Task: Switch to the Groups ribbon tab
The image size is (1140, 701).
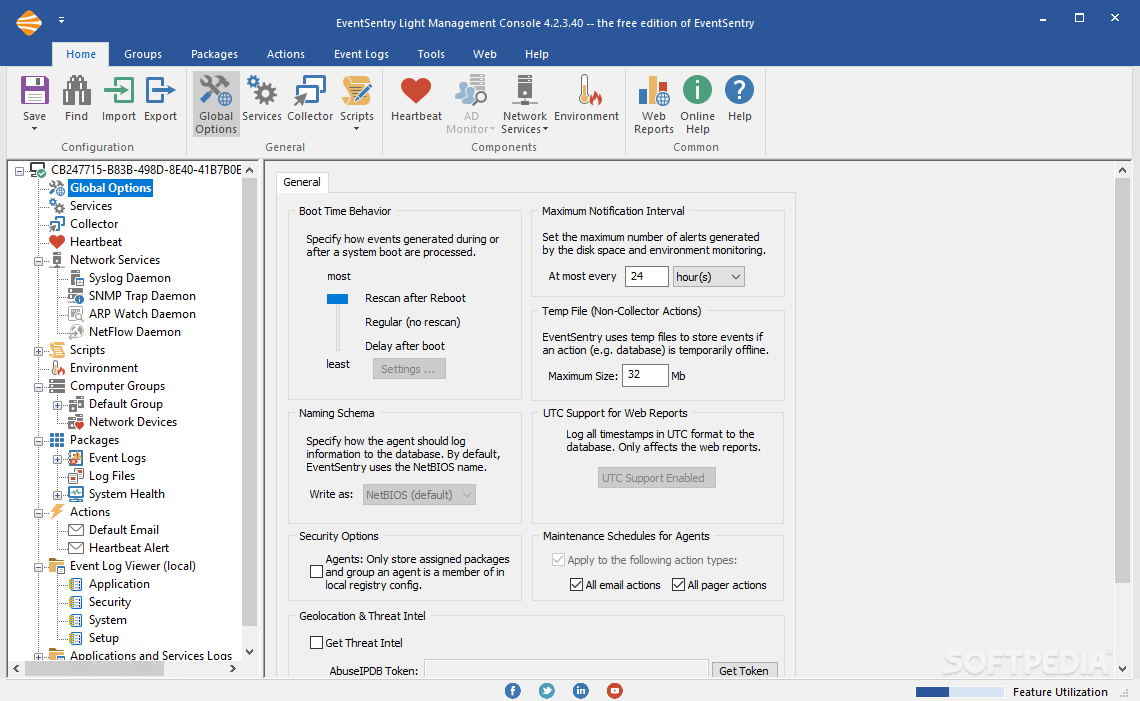Action: (x=142, y=54)
